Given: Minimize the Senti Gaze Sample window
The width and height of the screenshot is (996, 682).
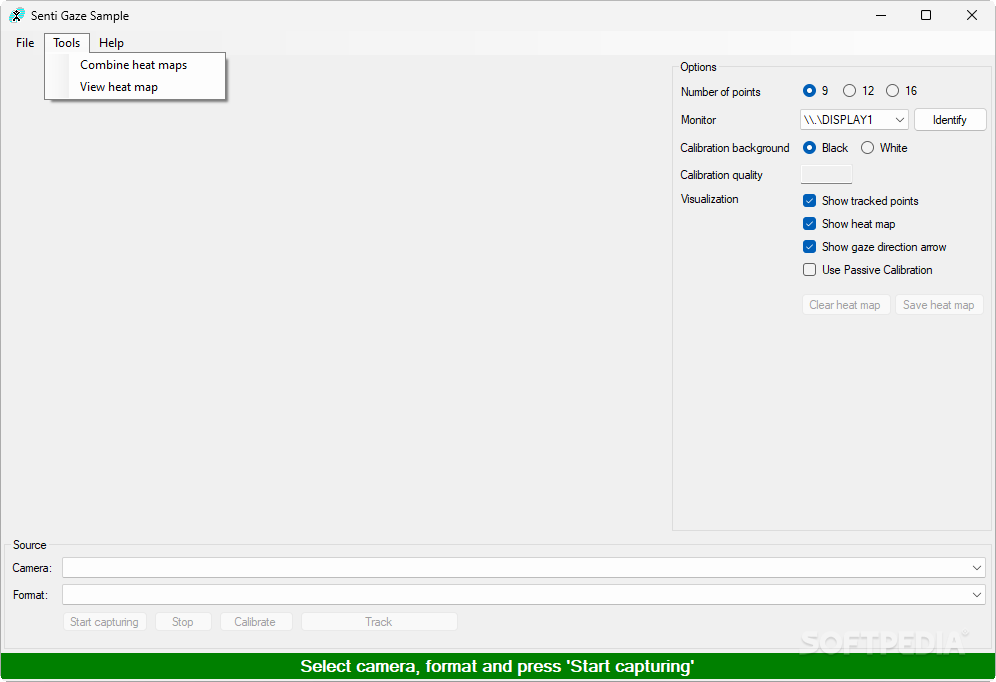Looking at the screenshot, I should 881,15.
